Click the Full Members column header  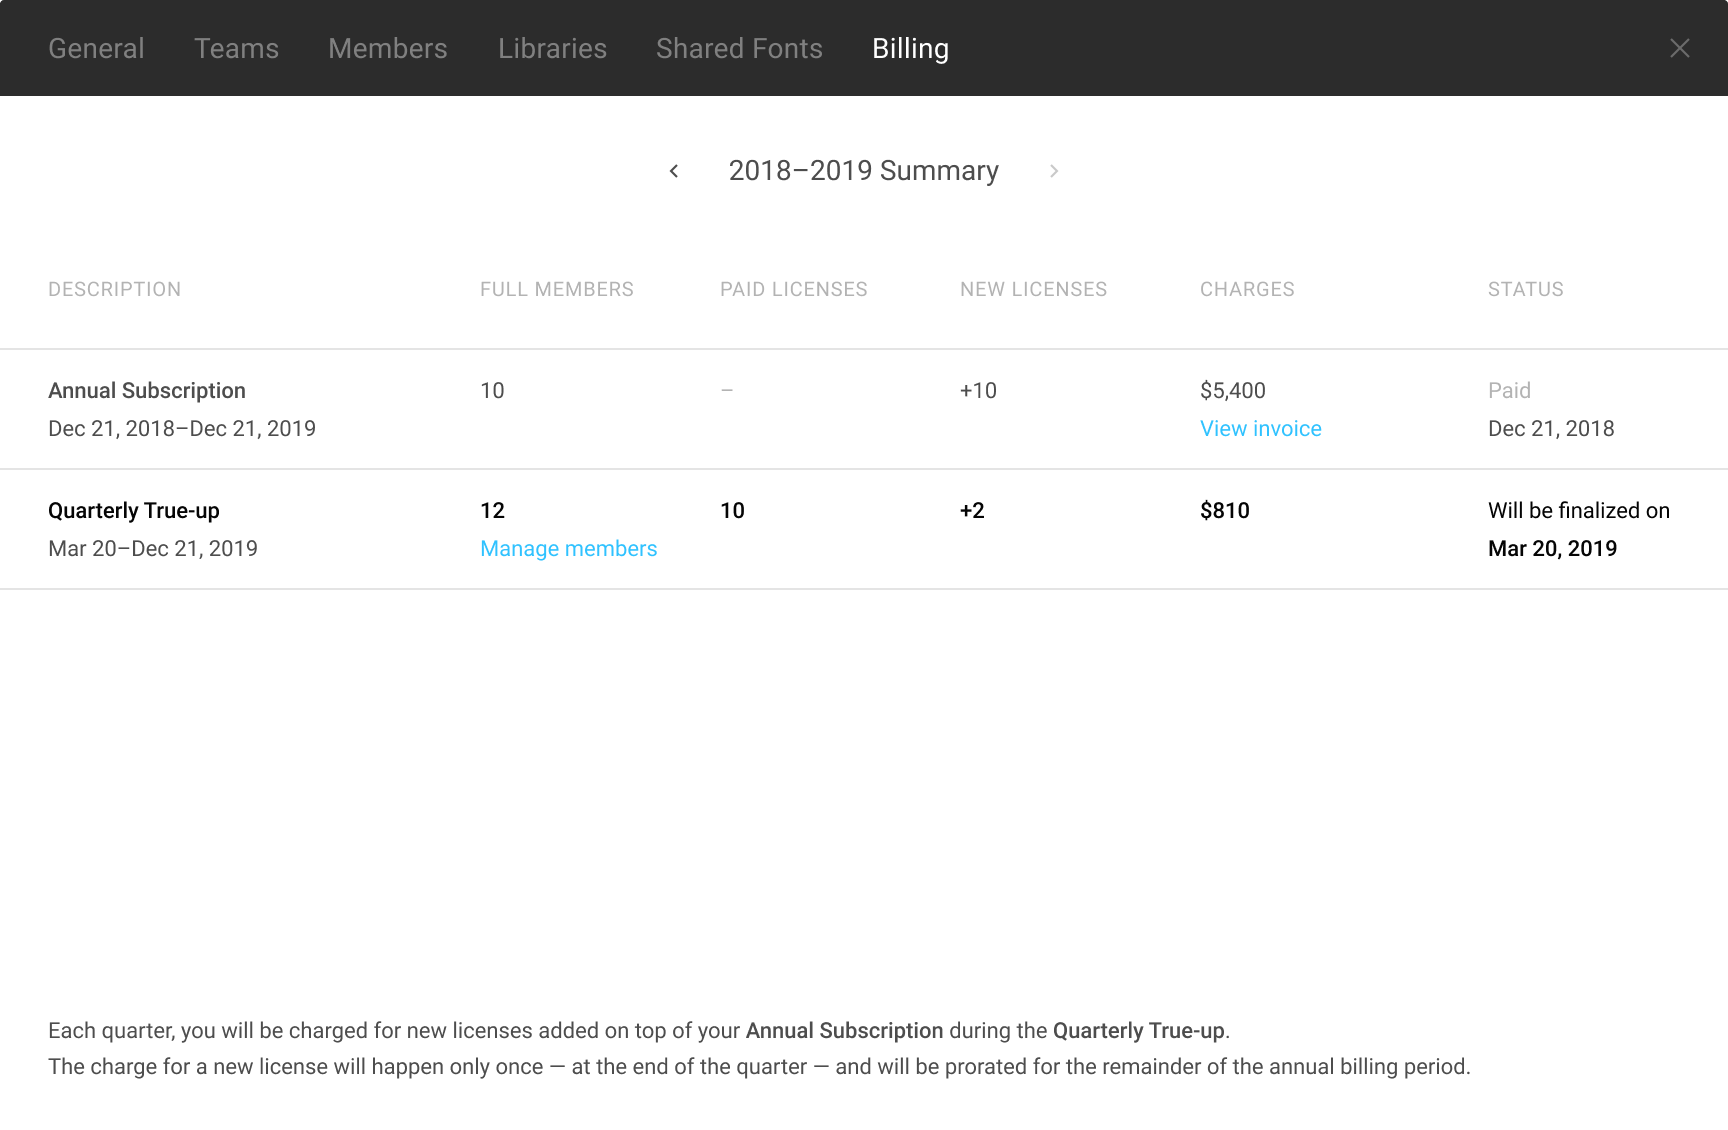pyautogui.click(x=557, y=289)
